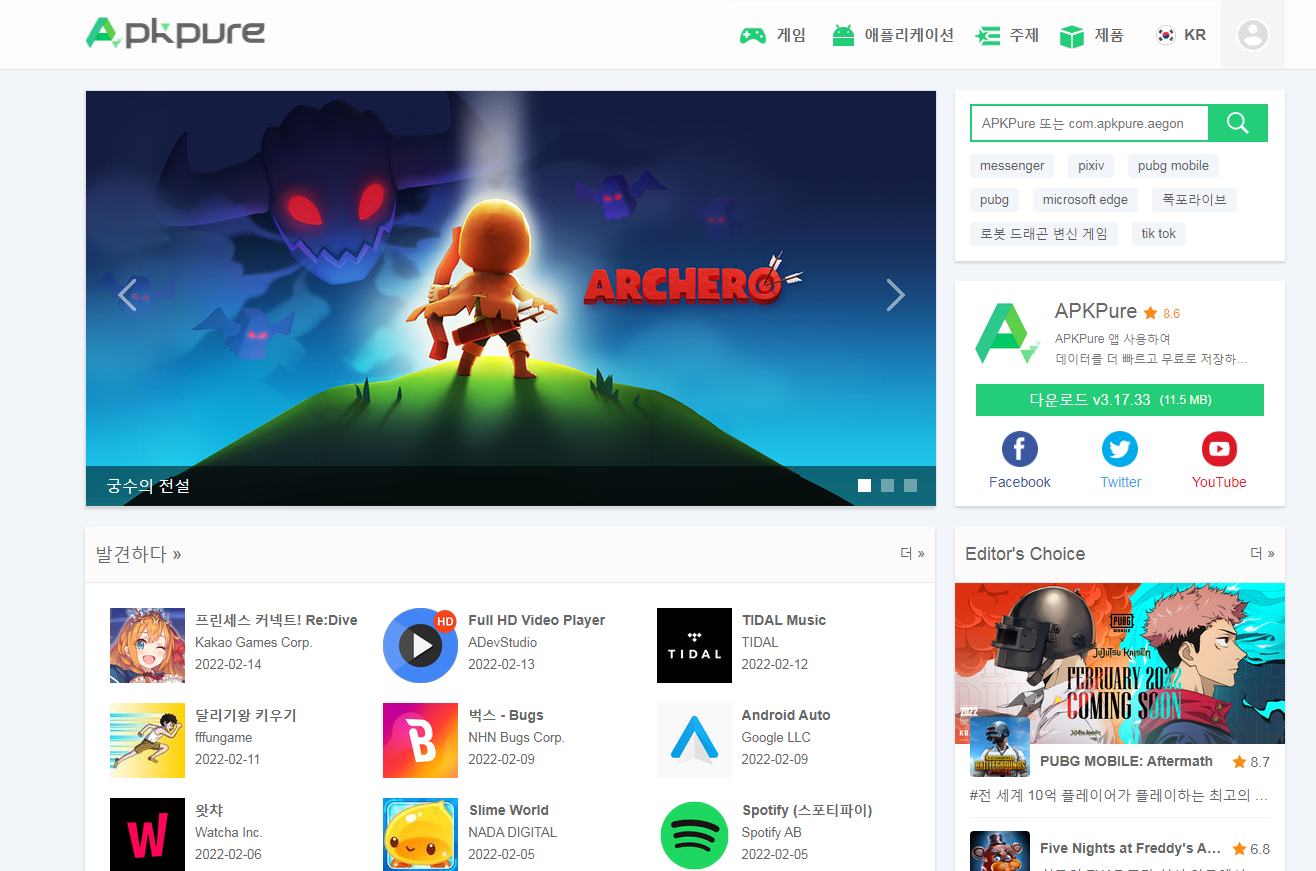Open the Slime World title link
1316x871 pixels.
pos(509,810)
